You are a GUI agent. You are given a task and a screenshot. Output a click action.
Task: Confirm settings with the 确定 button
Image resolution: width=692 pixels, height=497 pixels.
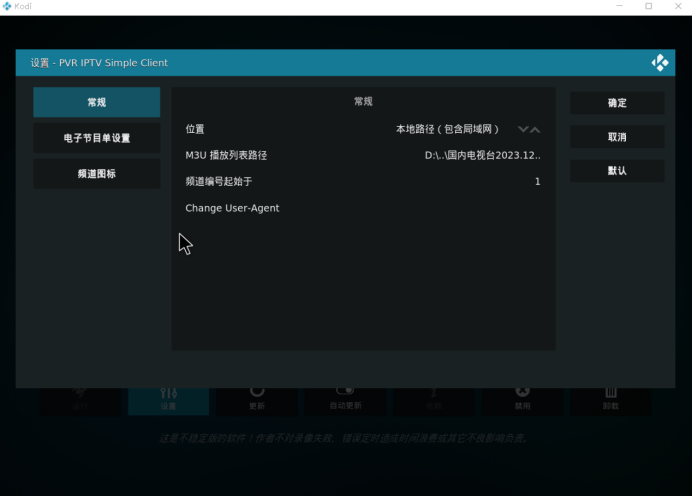pos(617,103)
